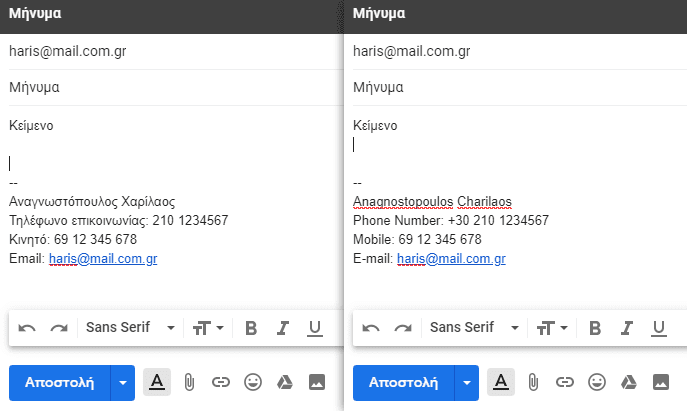The height and width of the screenshot is (411, 687).
Task: Click body text Κείμενο in right window
Action: (375, 126)
